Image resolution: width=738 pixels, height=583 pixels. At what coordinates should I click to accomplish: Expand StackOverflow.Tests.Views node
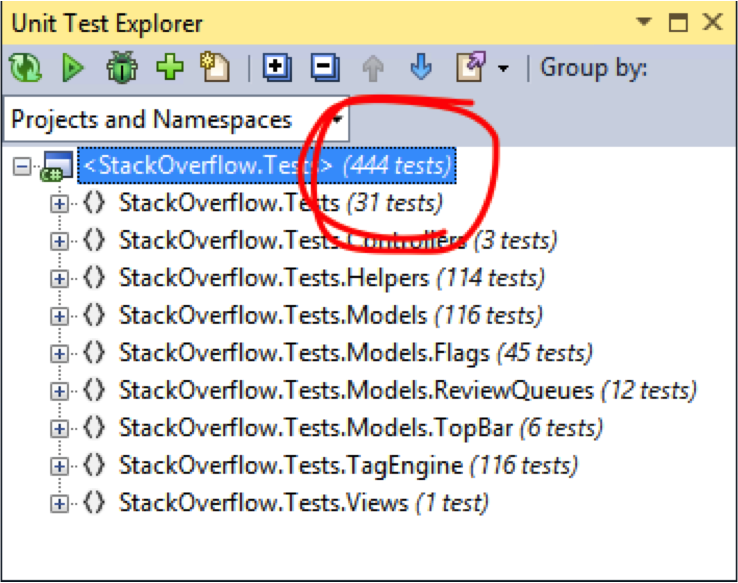[x=59, y=504]
